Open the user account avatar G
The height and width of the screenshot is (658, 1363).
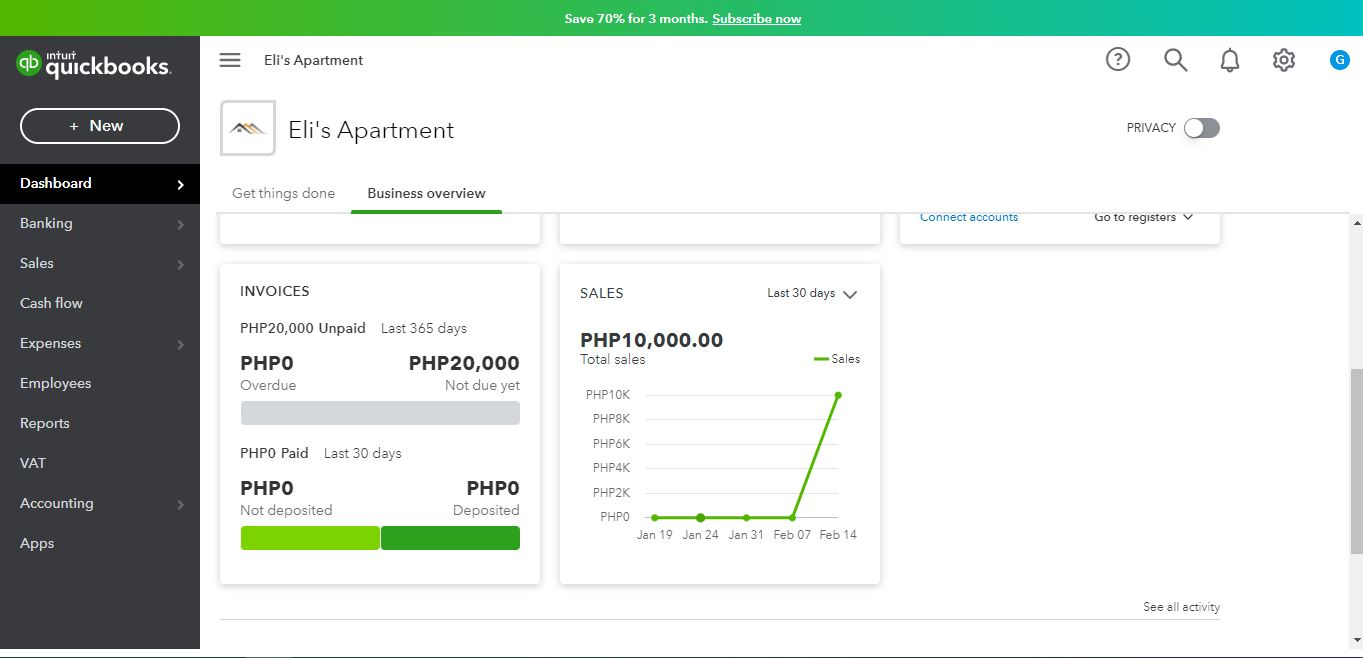click(x=1340, y=60)
